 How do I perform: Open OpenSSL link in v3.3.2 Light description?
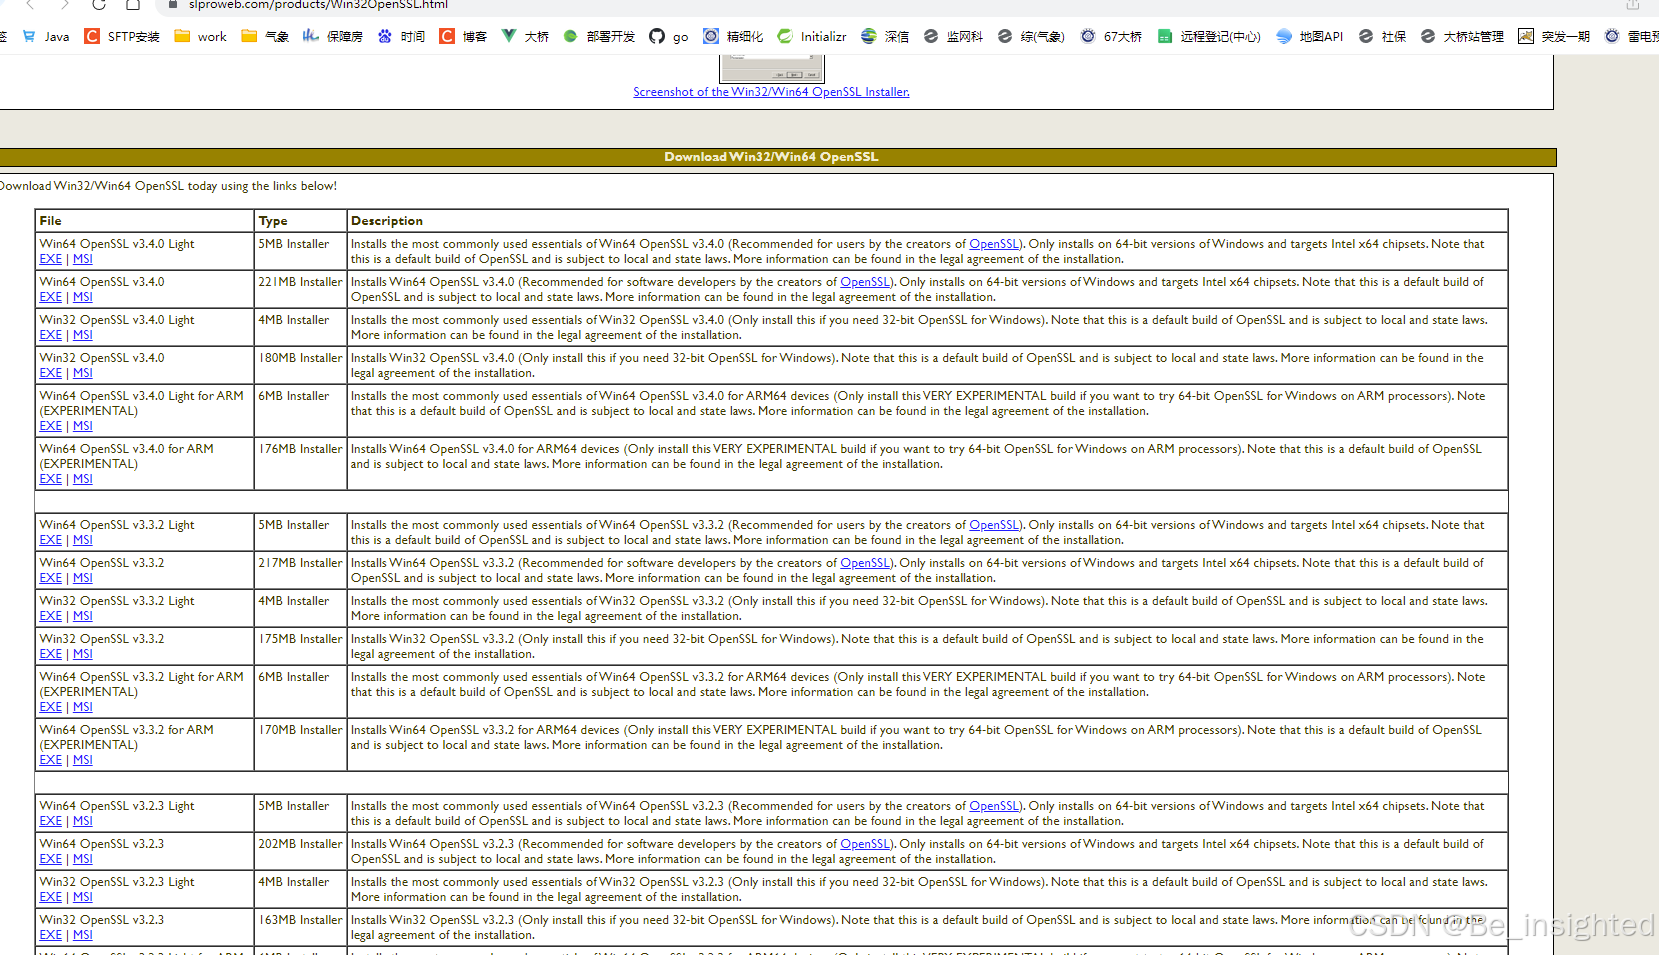click(994, 525)
